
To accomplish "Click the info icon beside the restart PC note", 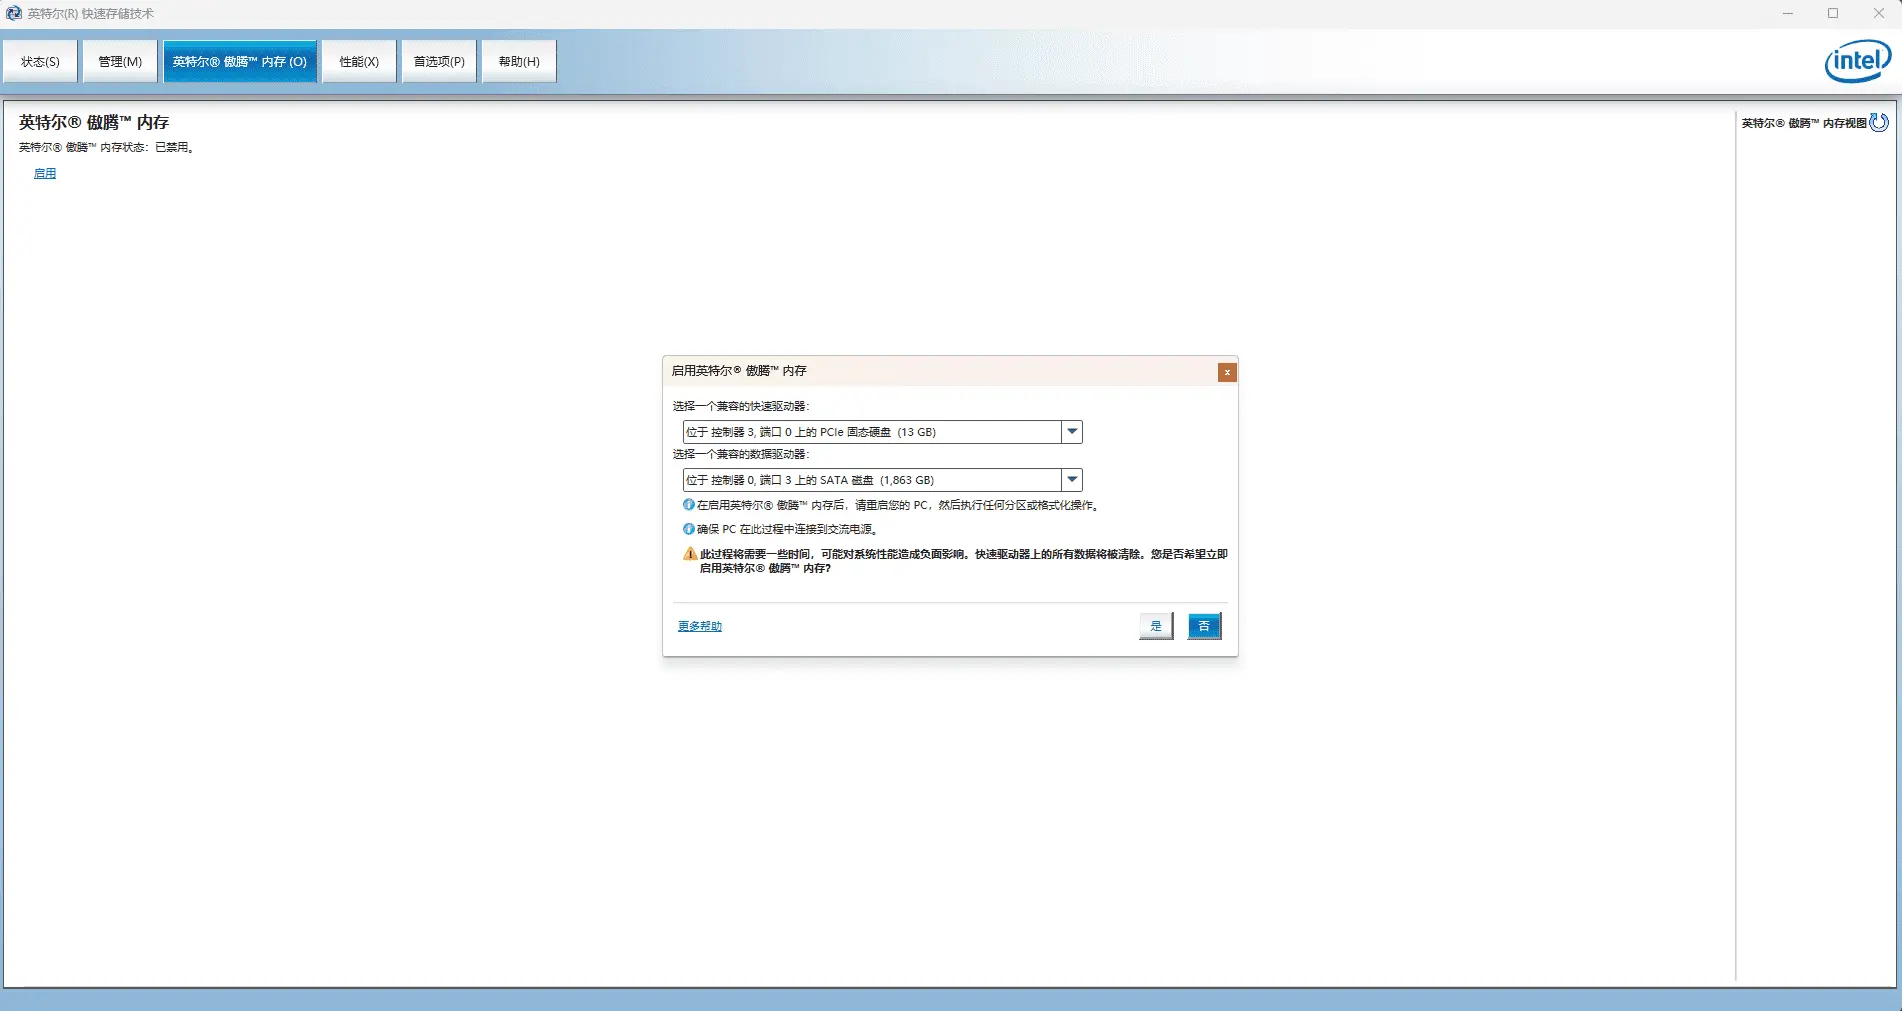I will pos(689,505).
